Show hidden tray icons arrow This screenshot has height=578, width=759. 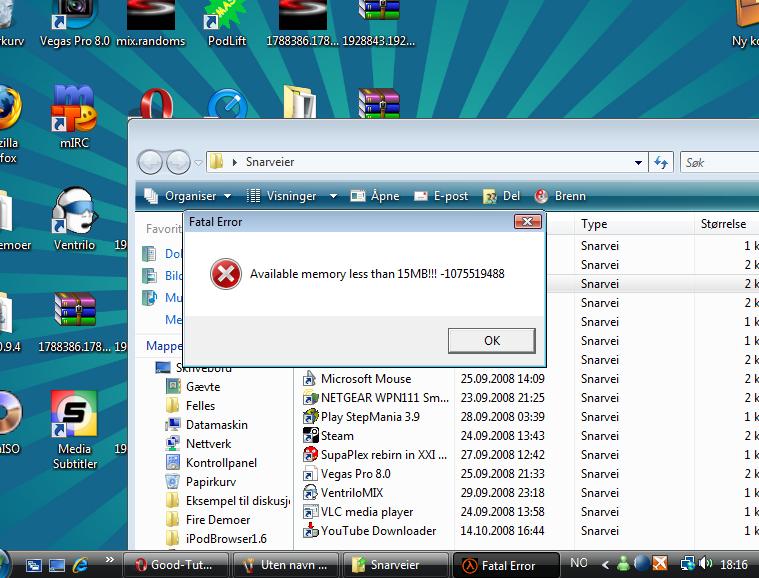click(x=605, y=564)
